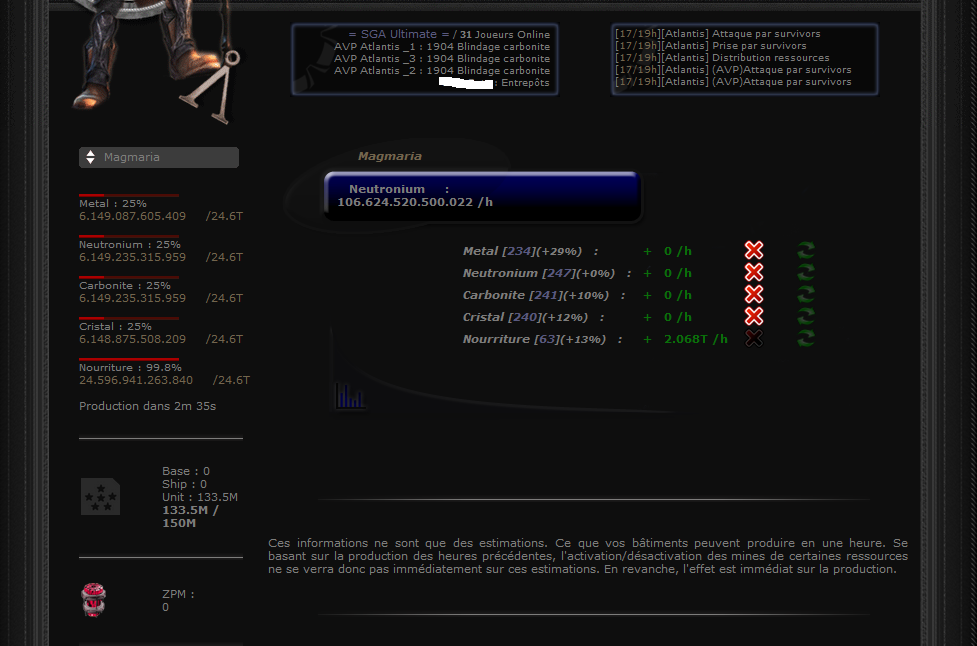The image size is (977, 646).
Task: Disable Cristal mine with red X
Action: pyautogui.click(x=754, y=316)
